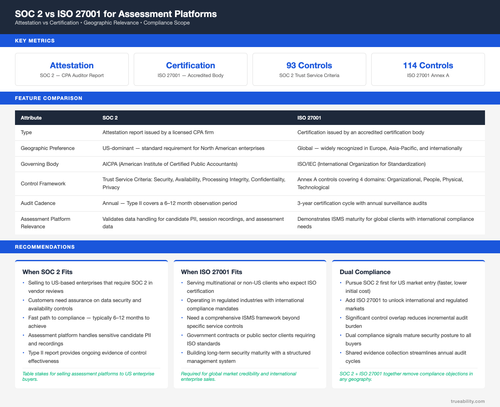The height and width of the screenshot is (407, 500).
Task: Select the '93 Controls' metric card
Action: coord(309,69)
